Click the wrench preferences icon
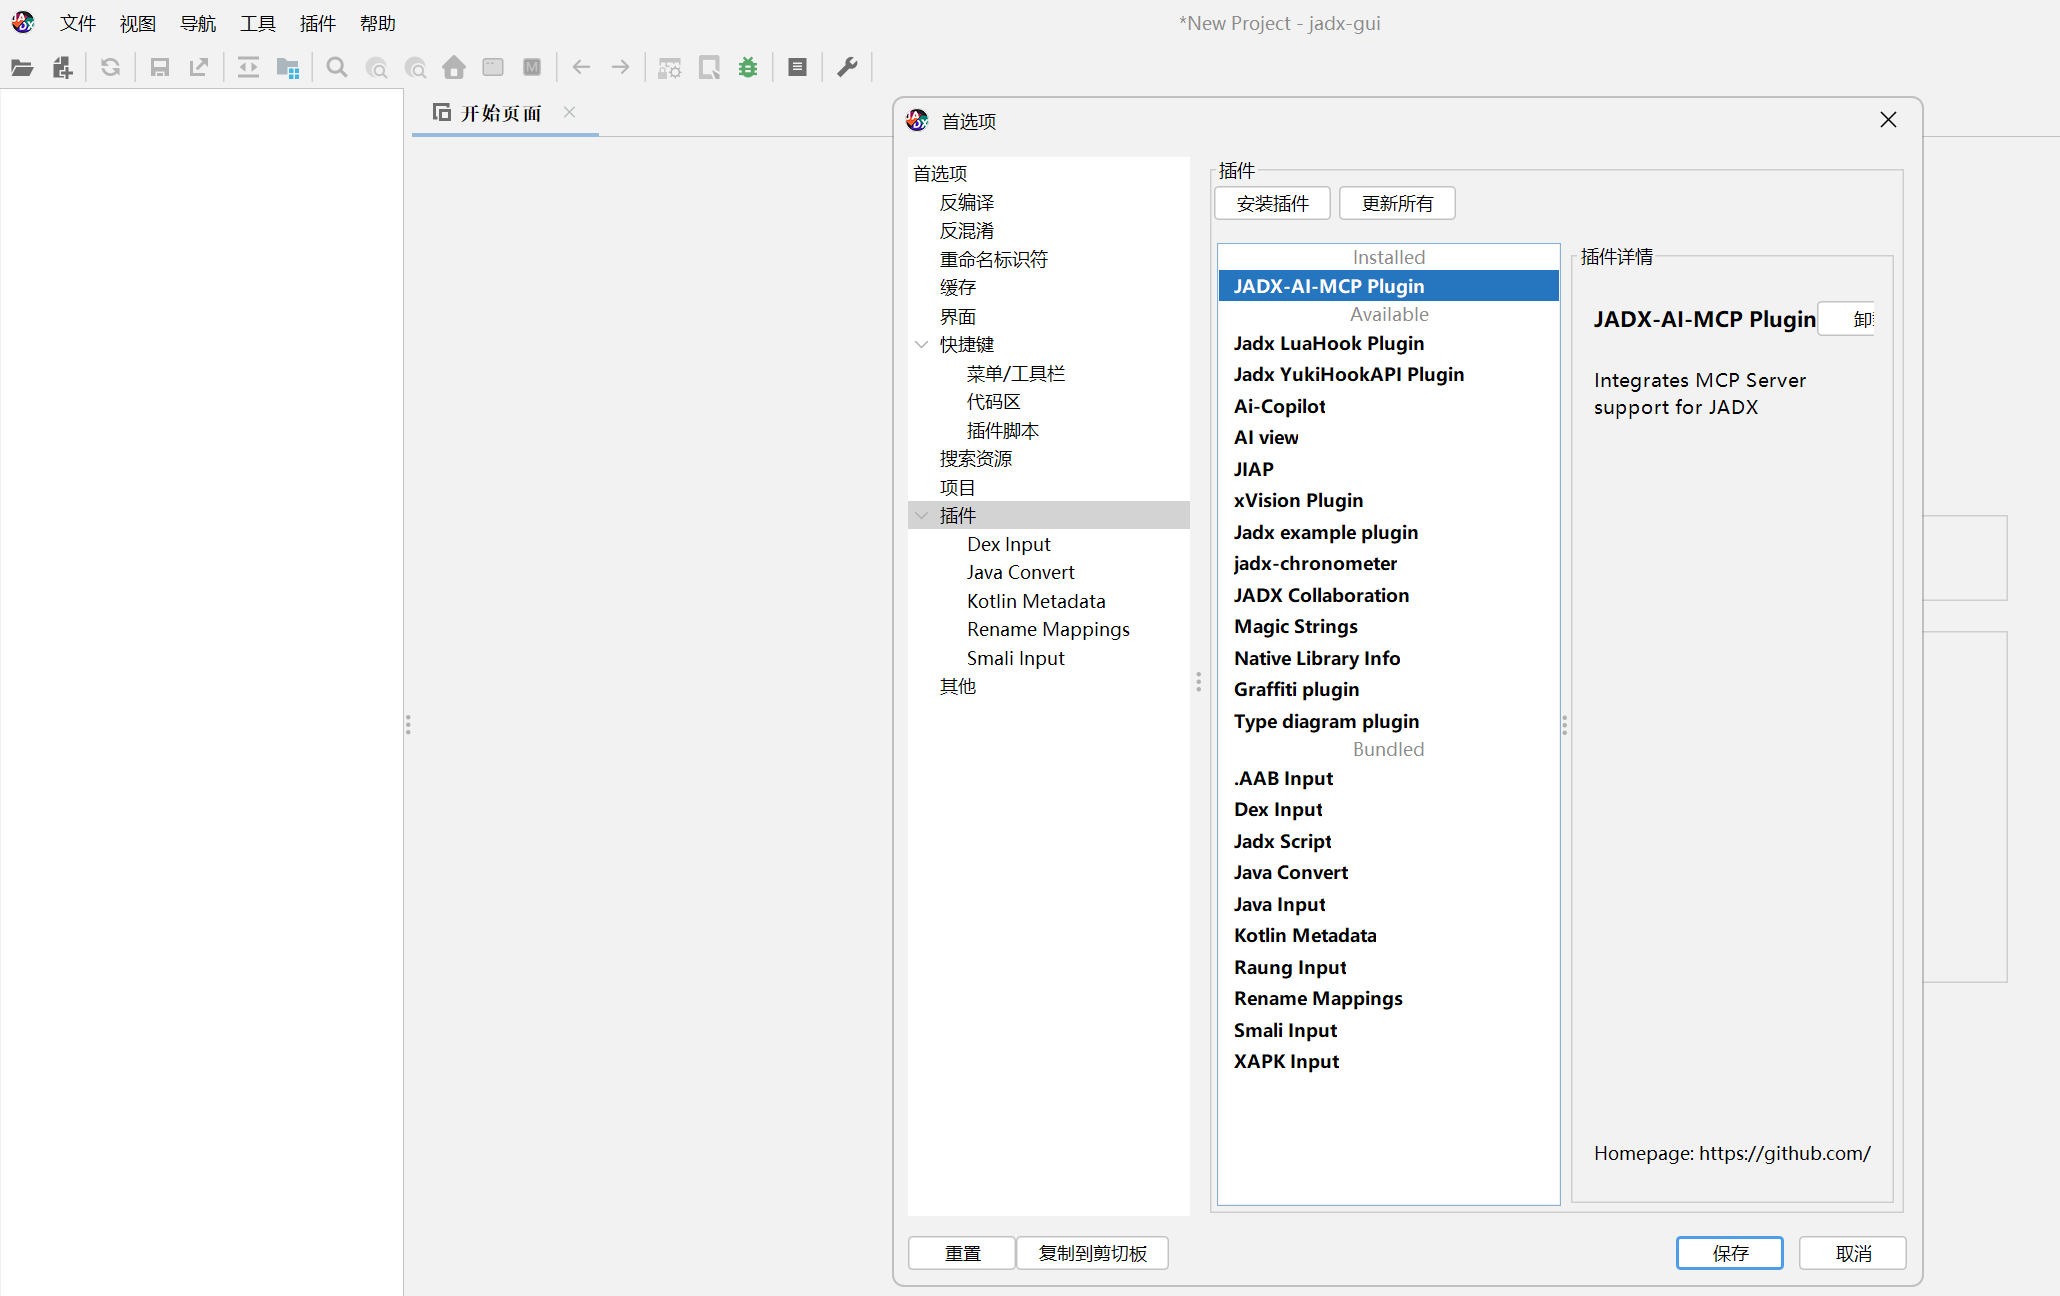Viewport: 2060px width, 1296px height. tap(847, 68)
